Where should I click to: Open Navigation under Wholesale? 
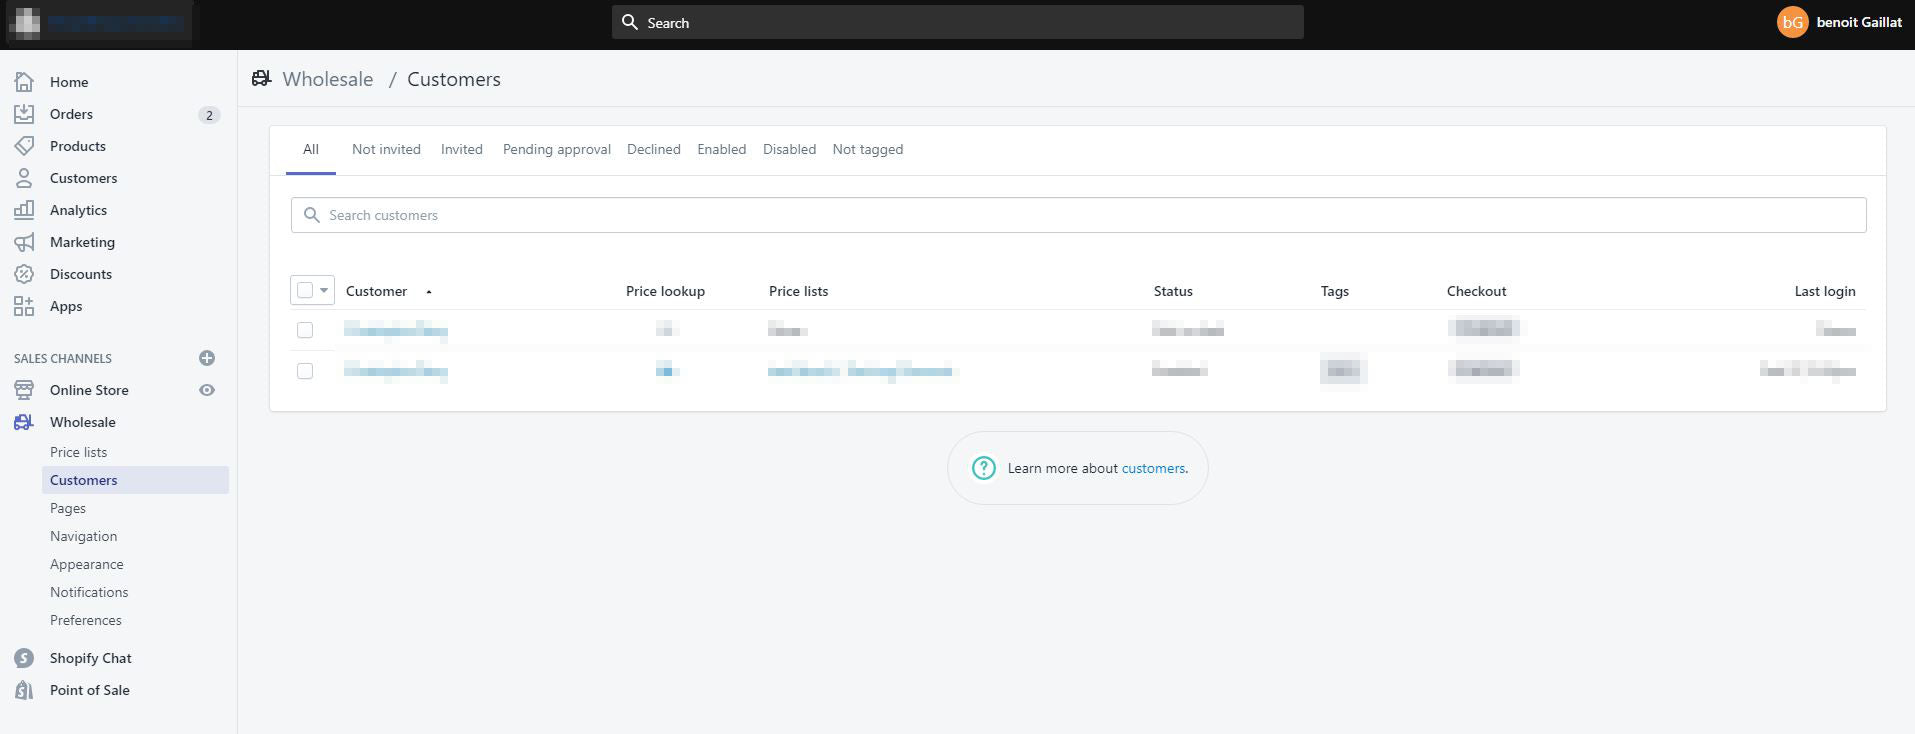click(84, 536)
